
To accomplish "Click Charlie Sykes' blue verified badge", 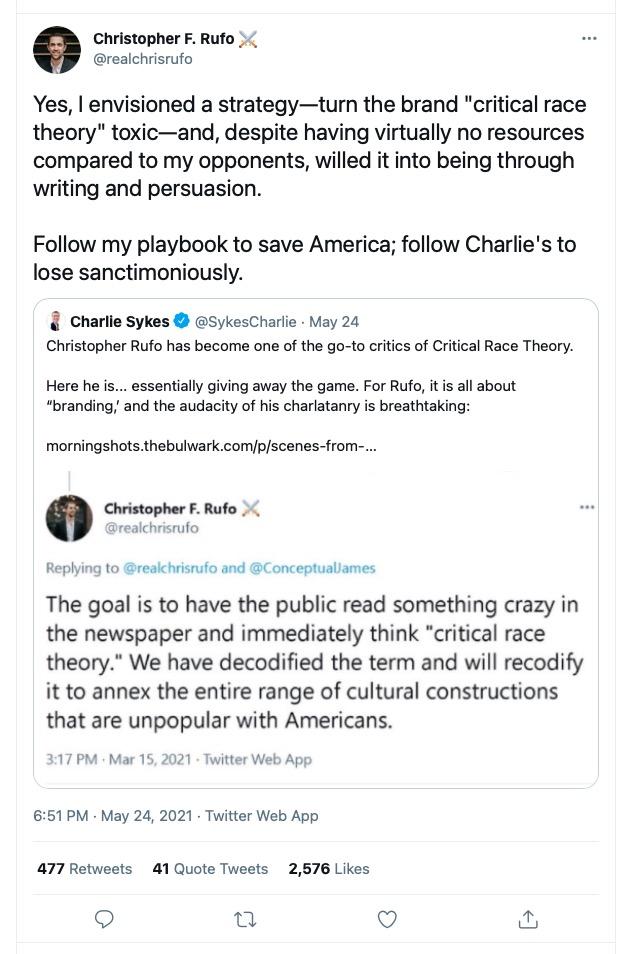I will (180, 321).
